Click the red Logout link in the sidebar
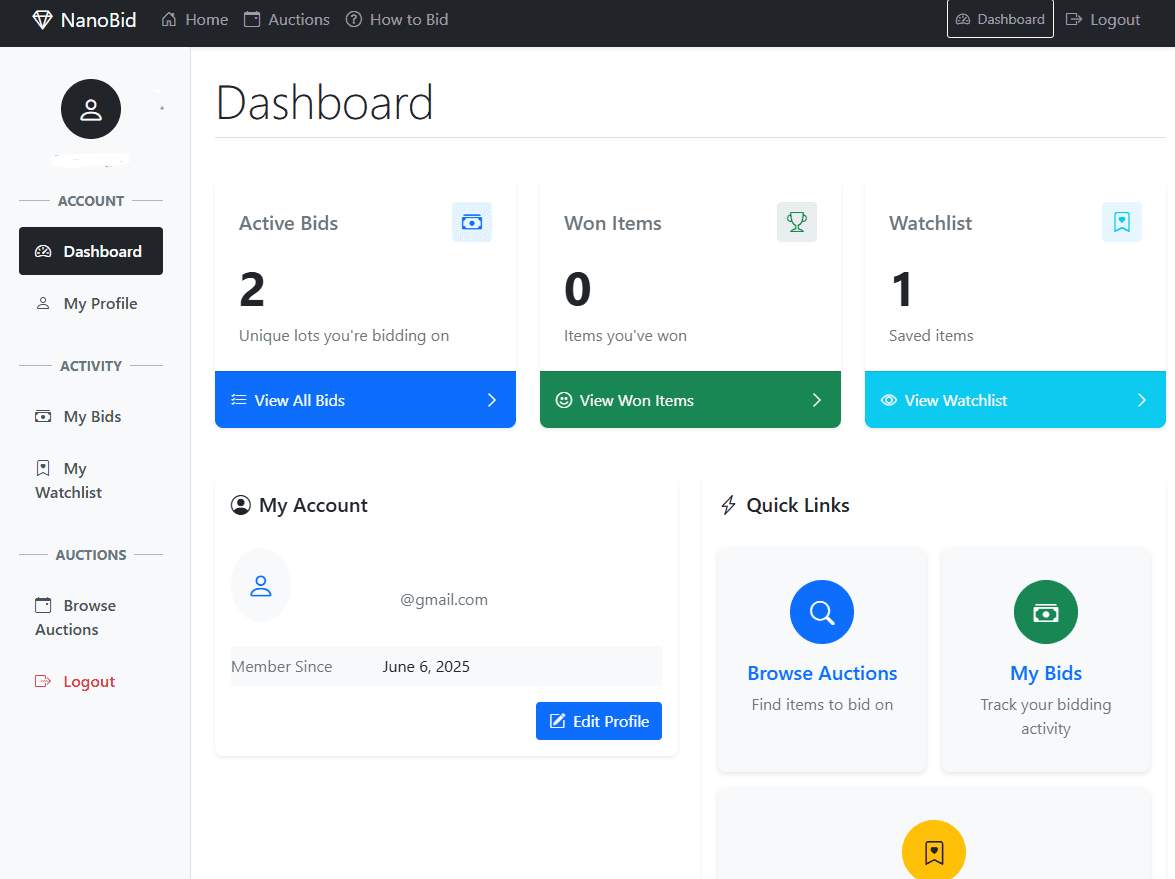The height and width of the screenshot is (879, 1175). pos(89,681)
